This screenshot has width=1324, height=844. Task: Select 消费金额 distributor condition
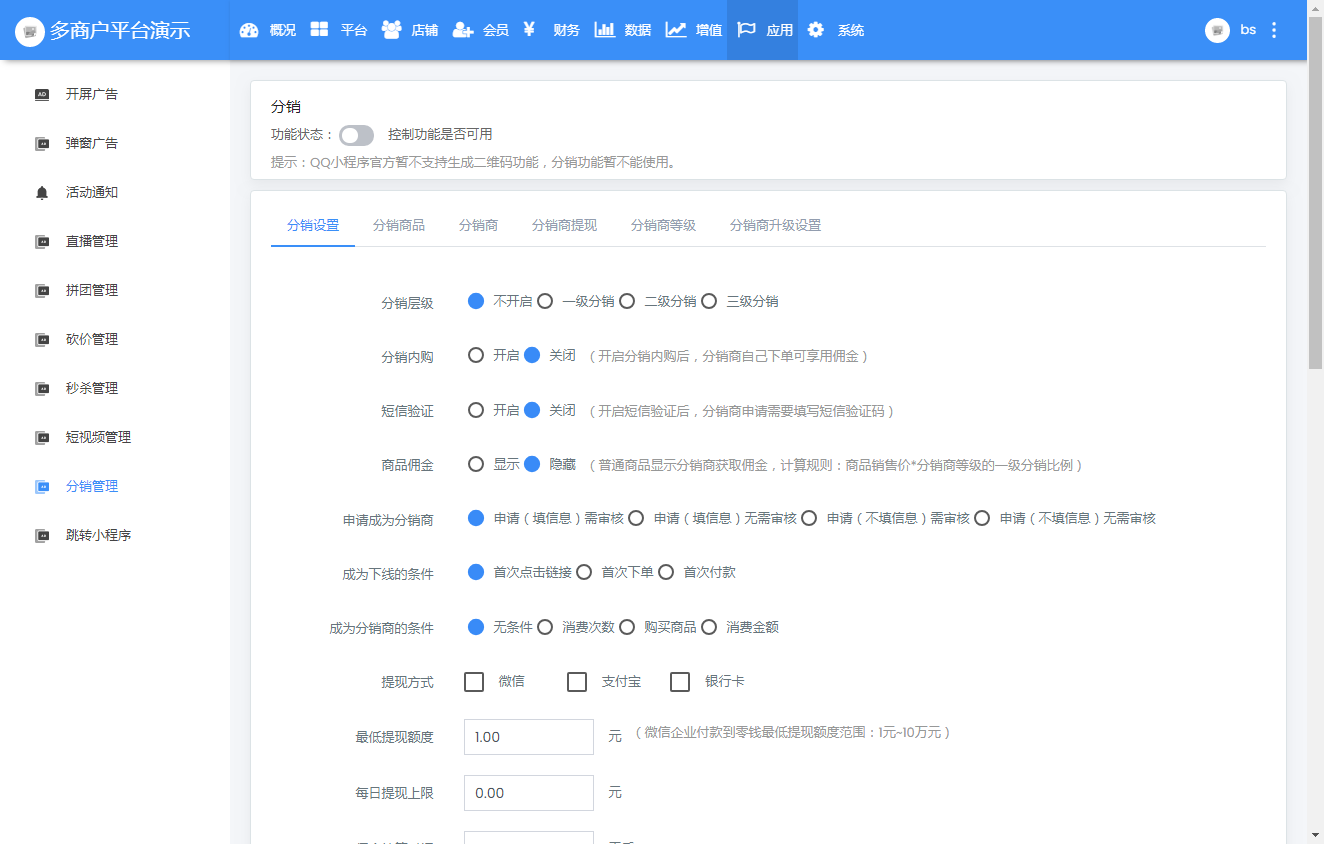pyautogui.click(x=709, y=627)
